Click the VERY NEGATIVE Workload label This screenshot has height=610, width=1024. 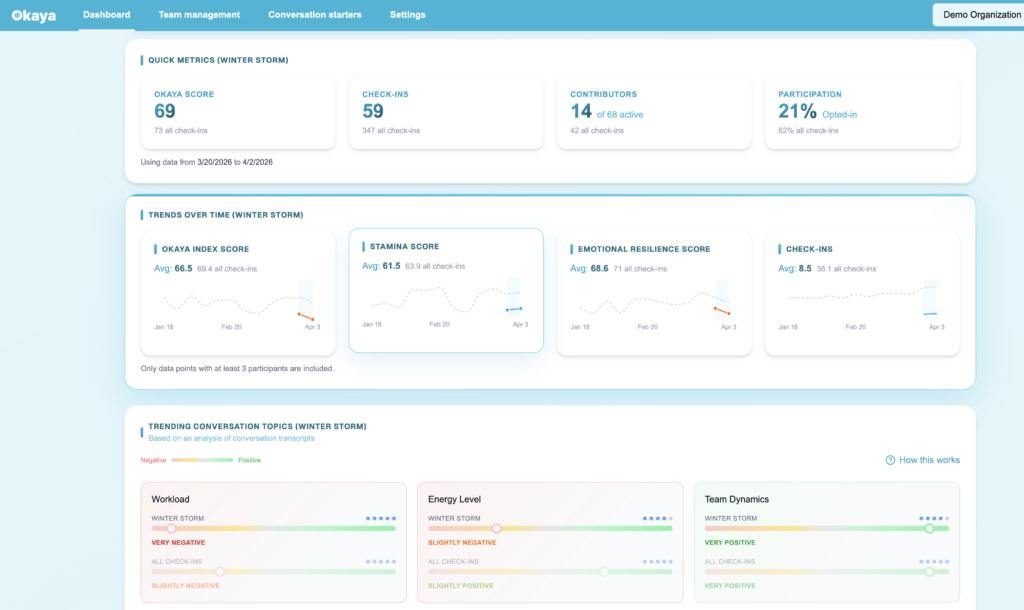pyautogui.click(x=178, y=543)
